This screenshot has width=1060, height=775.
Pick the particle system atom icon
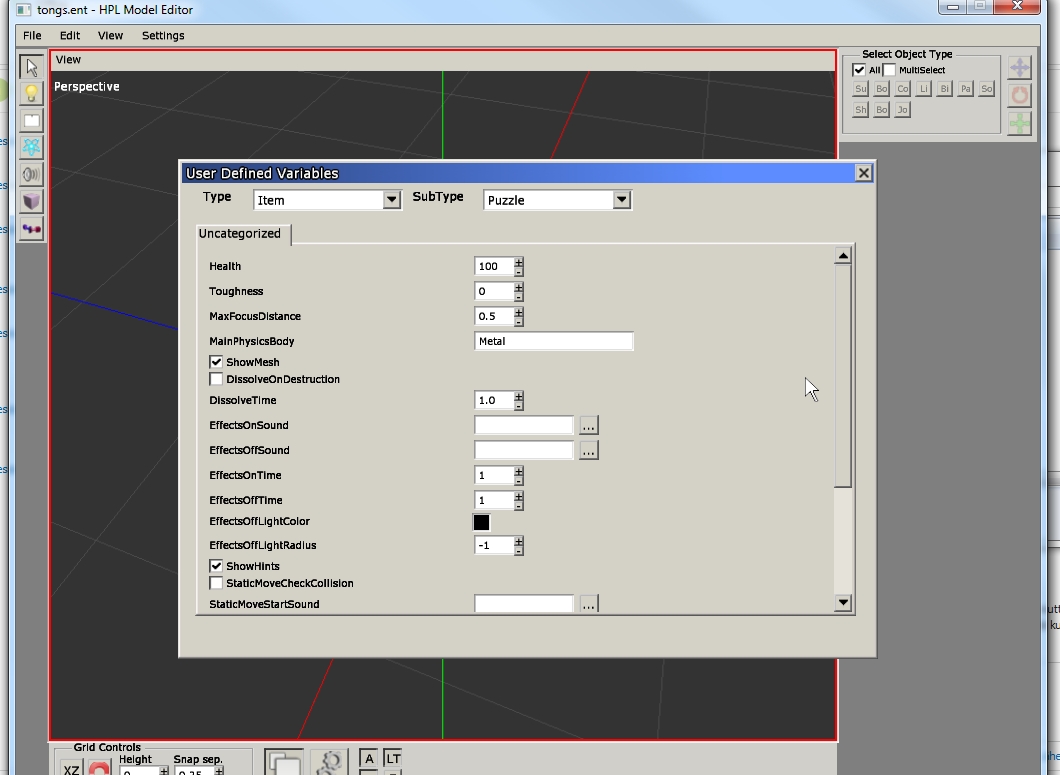click(x=32, y=148)
